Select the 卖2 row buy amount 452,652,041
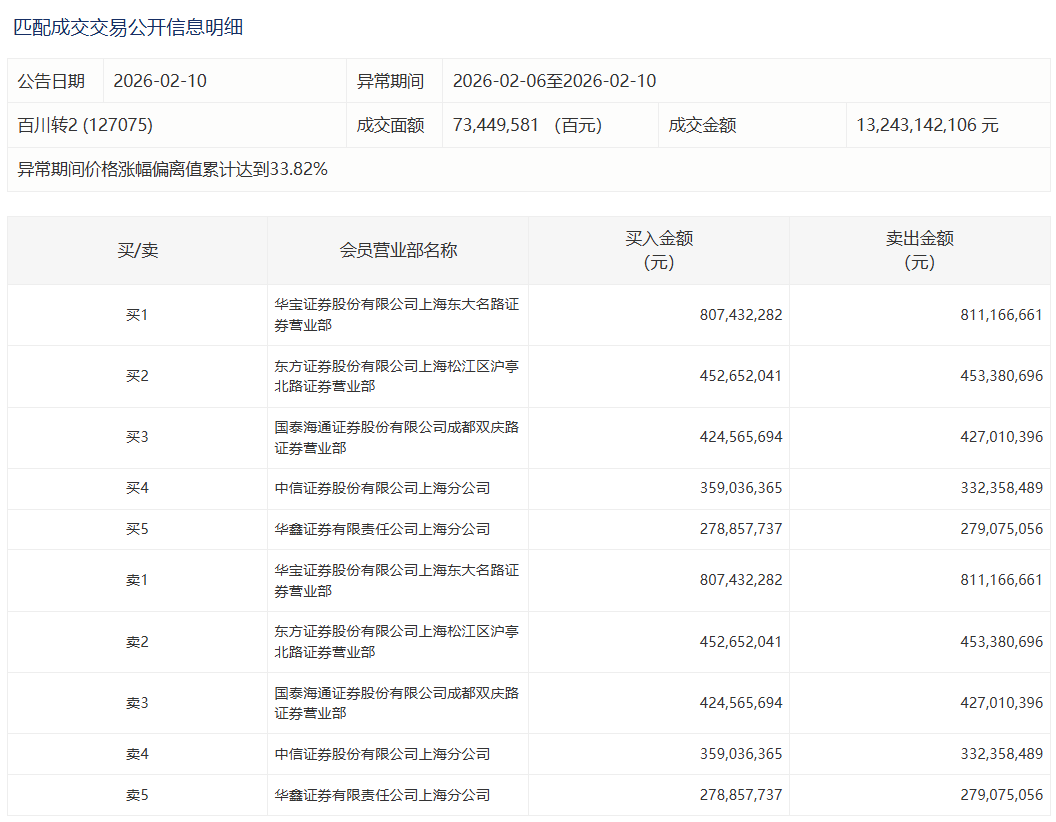This screenshot has height=822, width=1056. (740, 642)
